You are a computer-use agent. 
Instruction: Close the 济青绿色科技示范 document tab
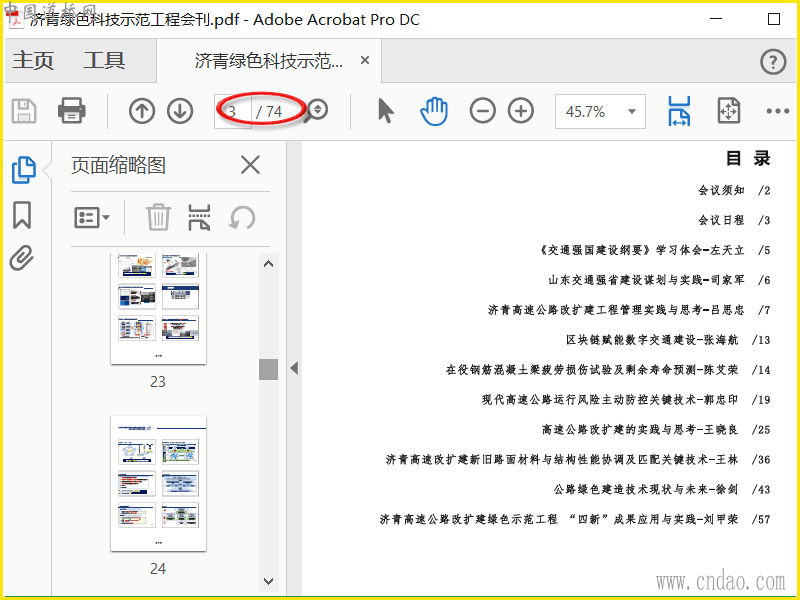pos(365,60)
